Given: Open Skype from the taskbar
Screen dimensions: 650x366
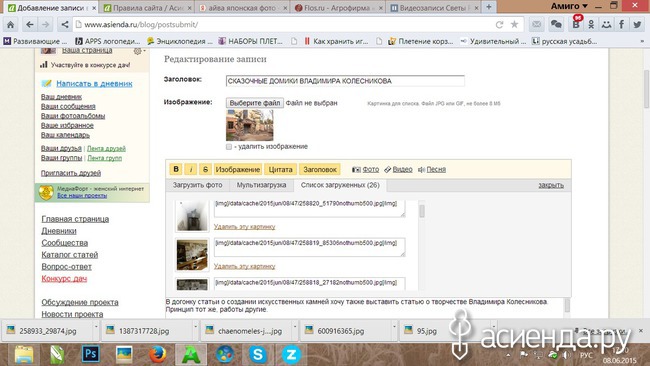Looking at the screenshot, I should [x=257, y=355].
